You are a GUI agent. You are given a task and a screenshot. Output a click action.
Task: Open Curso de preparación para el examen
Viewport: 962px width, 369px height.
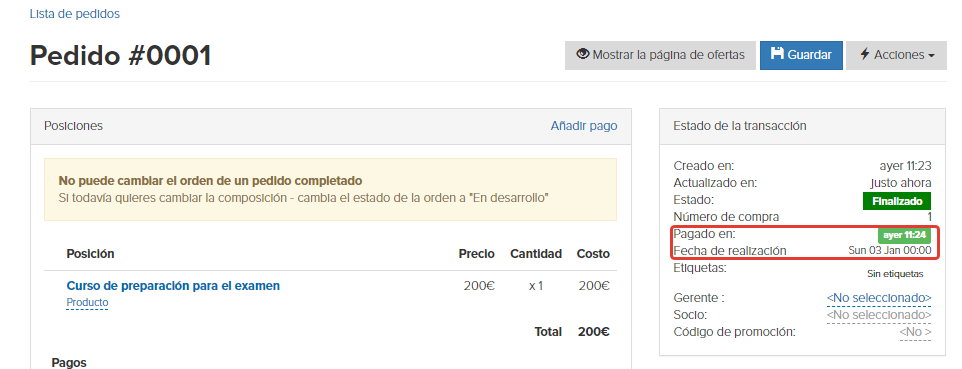[x=173, y=285]
